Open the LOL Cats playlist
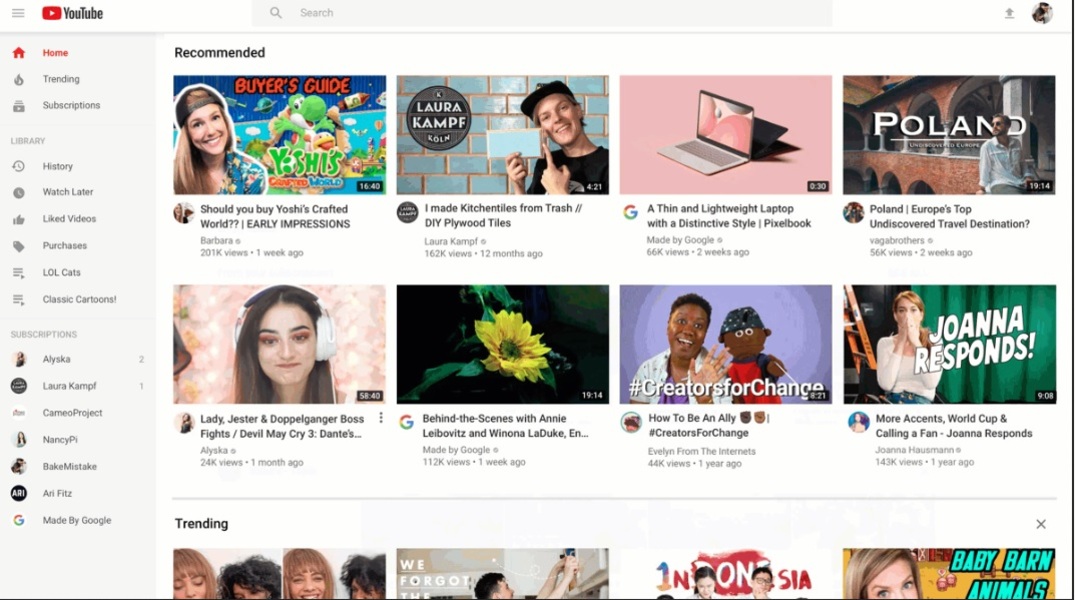 click(61, 272)
